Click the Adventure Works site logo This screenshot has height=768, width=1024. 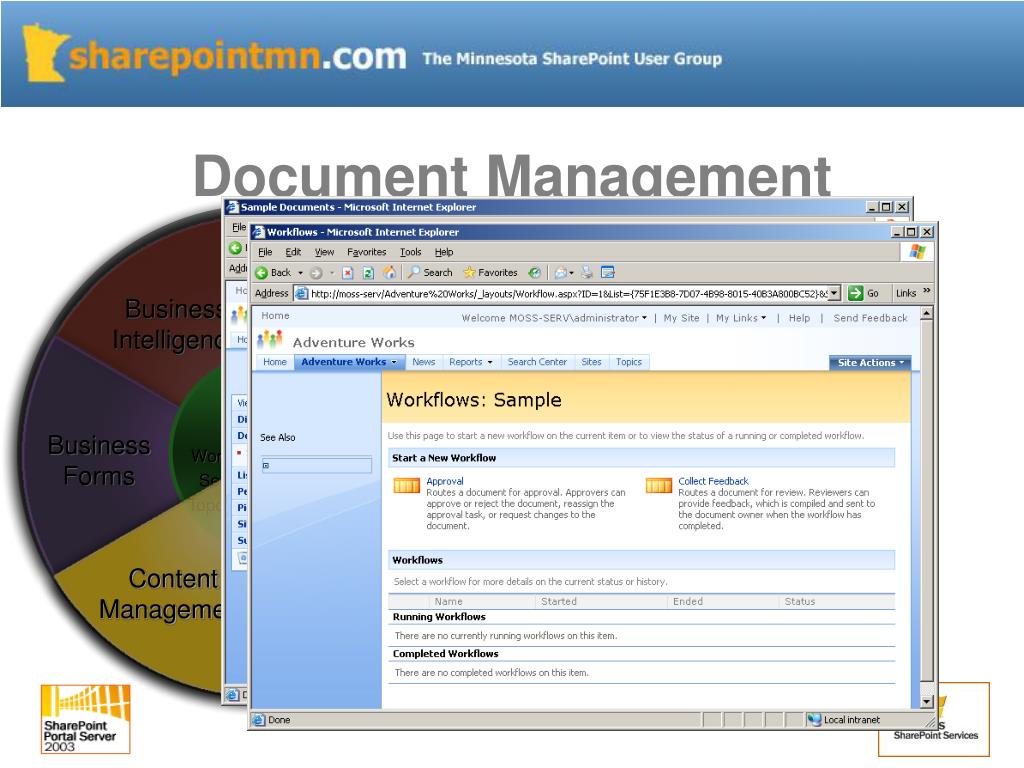point(270,340)
